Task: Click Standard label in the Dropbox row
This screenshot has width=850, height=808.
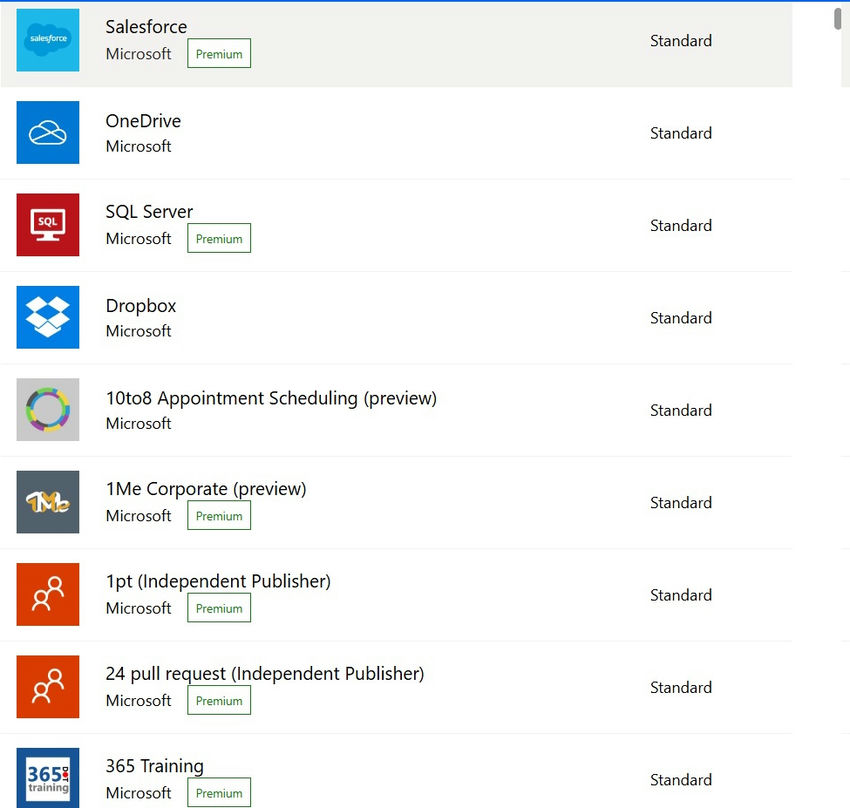Action: pyautogui.click(x=681, y=318)
